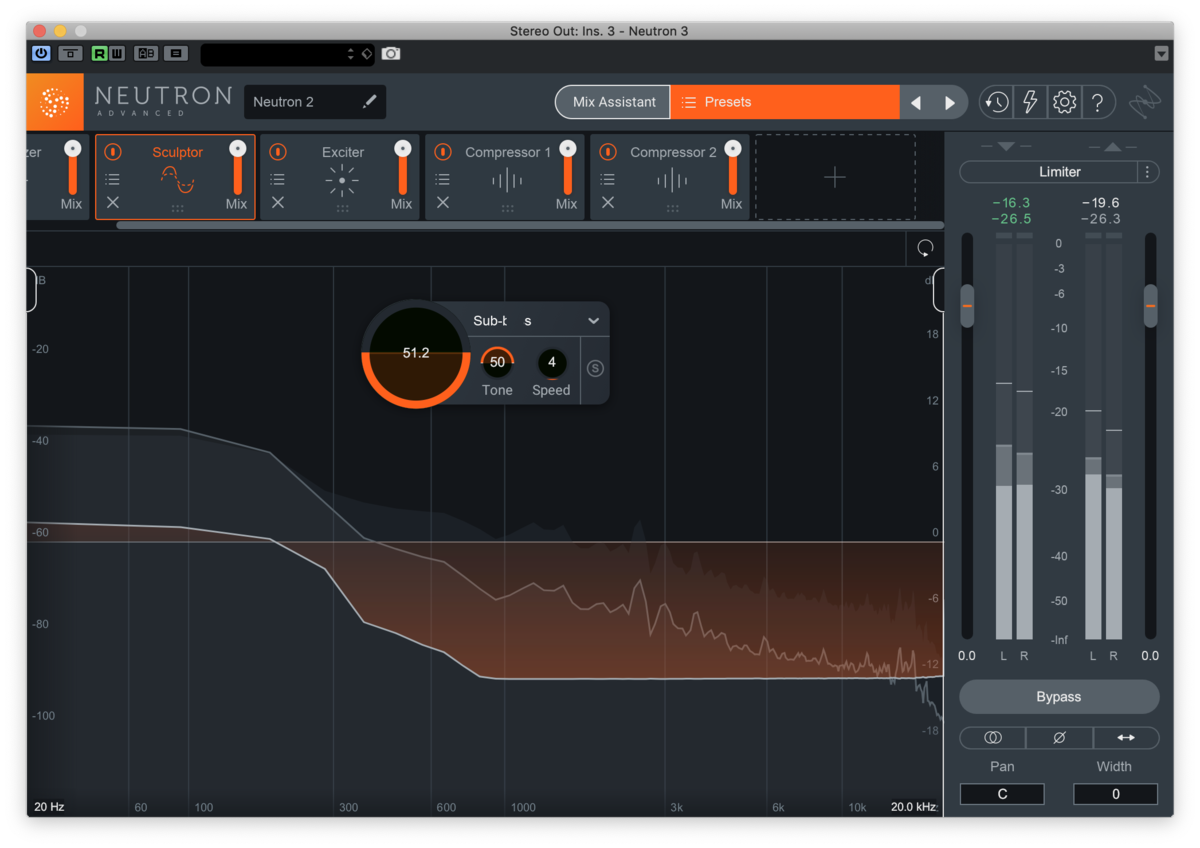1200x848 pixels.
Task: Edit preset name with the pencil icon
Action: point(369,102)
